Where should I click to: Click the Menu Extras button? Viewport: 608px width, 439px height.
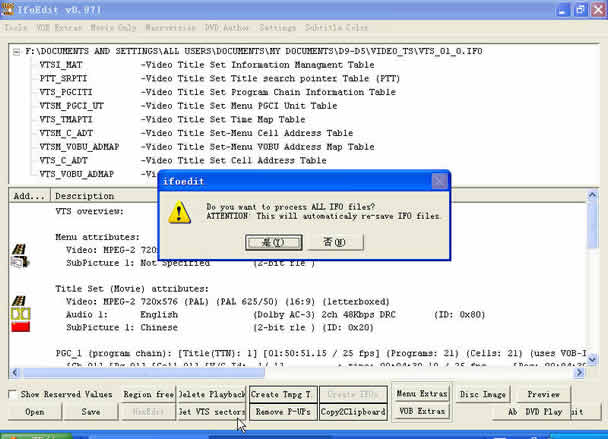(422, 394)
